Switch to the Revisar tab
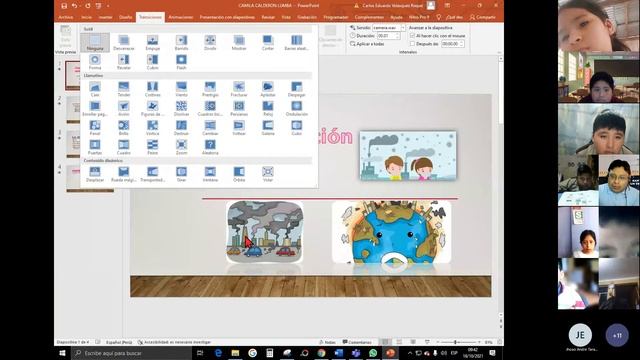Image resolution: width=640 pixels, height=360 pixels. point(268,17)
